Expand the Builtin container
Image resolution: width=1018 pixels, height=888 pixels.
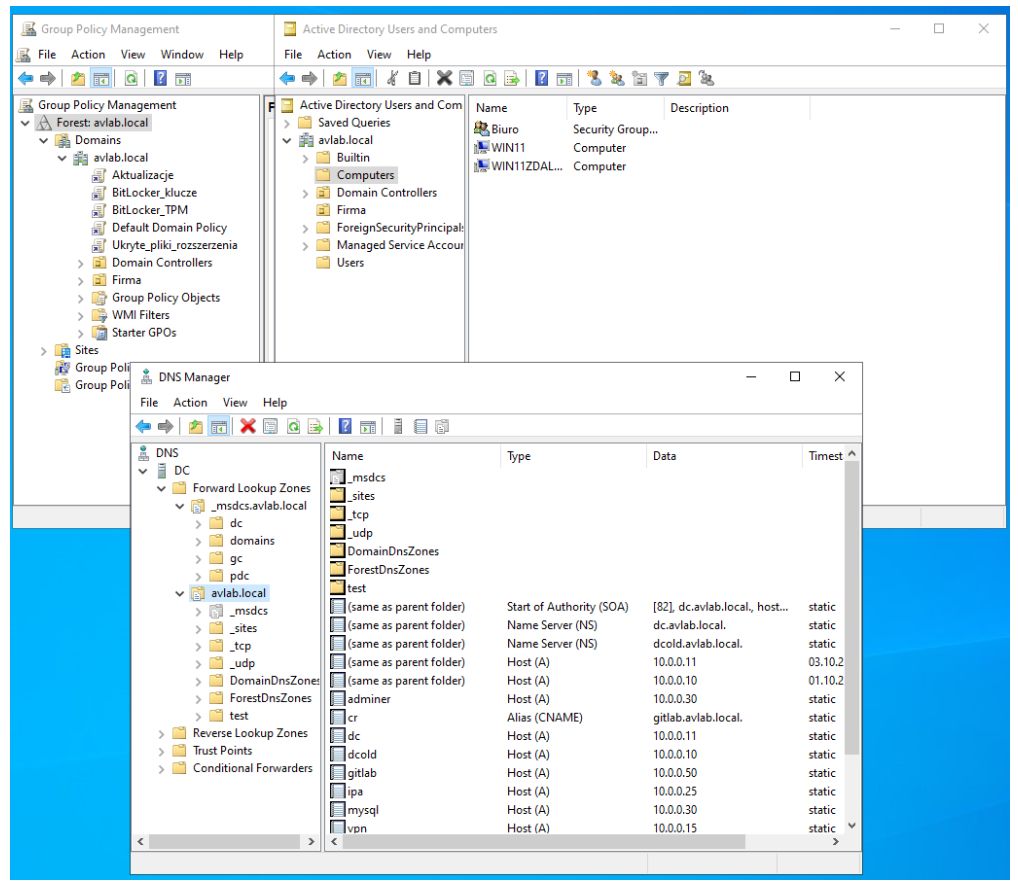[306, 158]
